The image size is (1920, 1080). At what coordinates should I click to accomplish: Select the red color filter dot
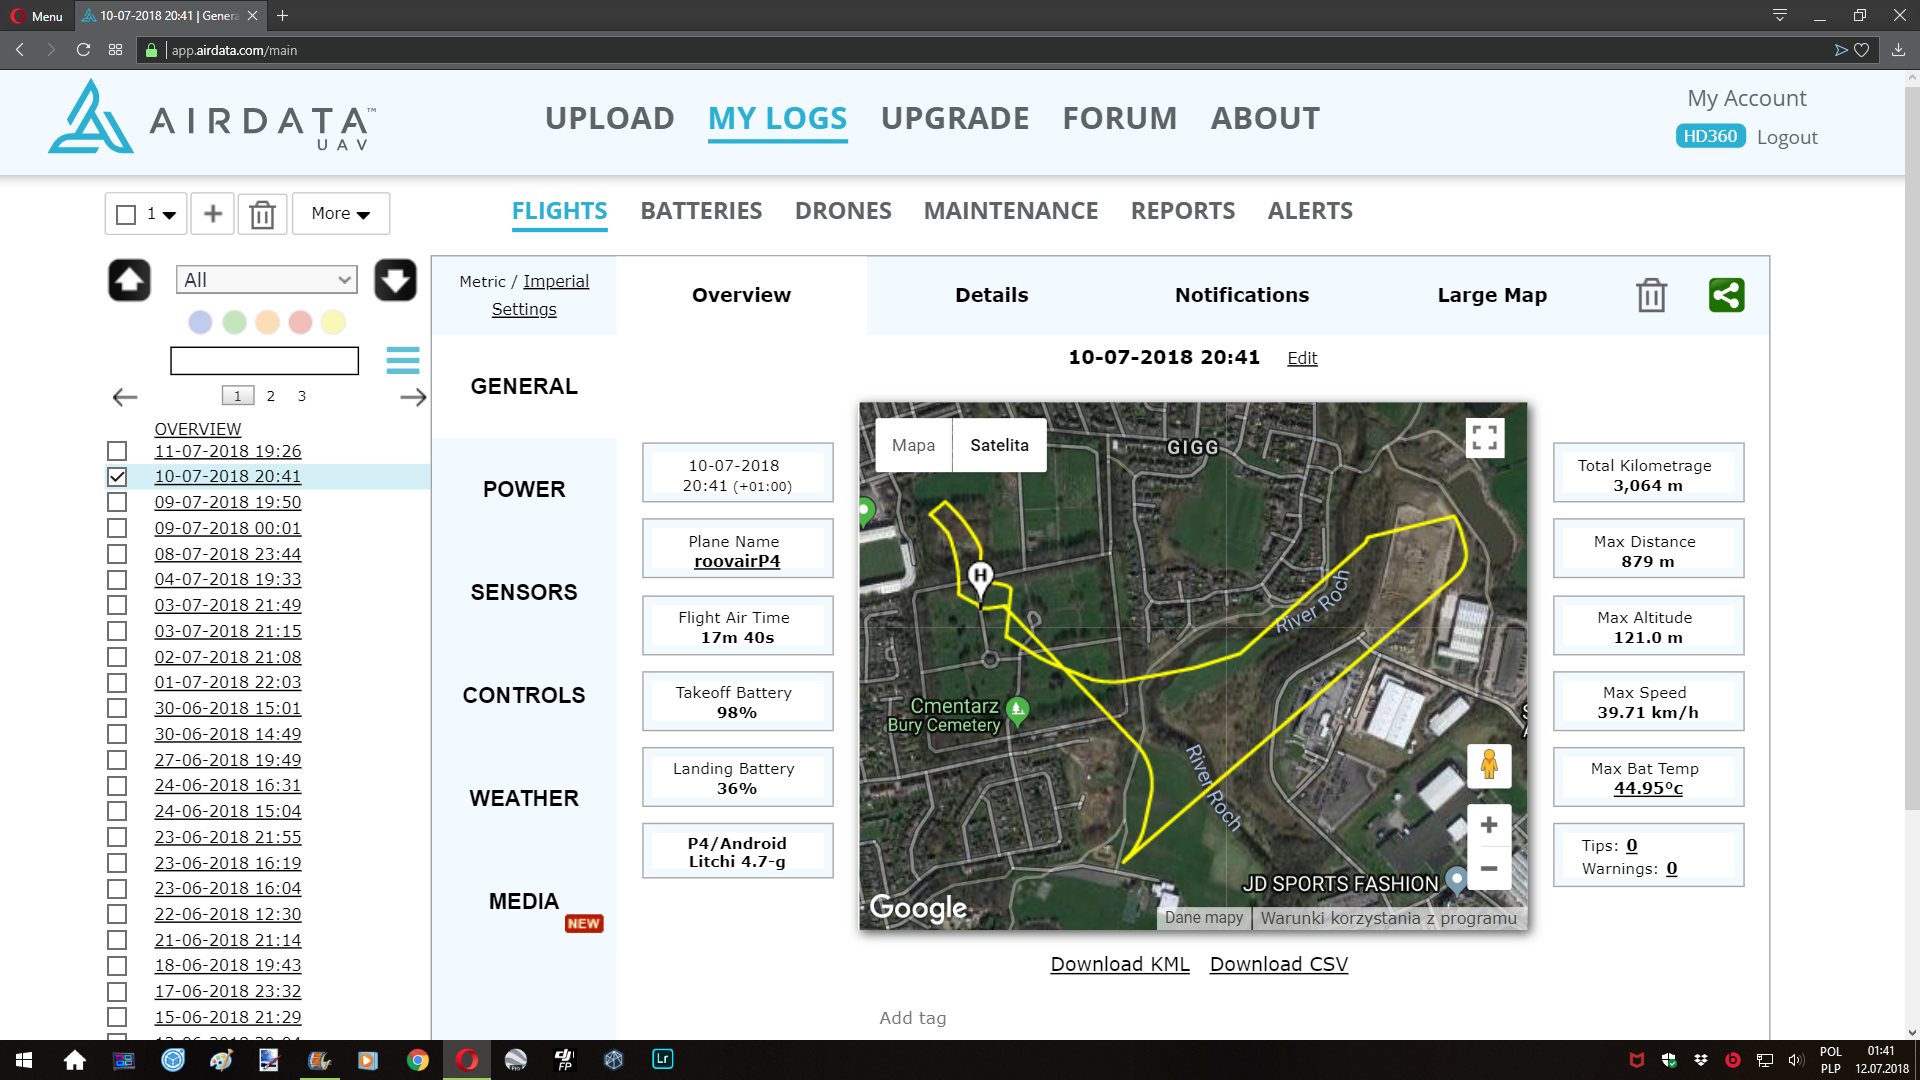[300, 322]
